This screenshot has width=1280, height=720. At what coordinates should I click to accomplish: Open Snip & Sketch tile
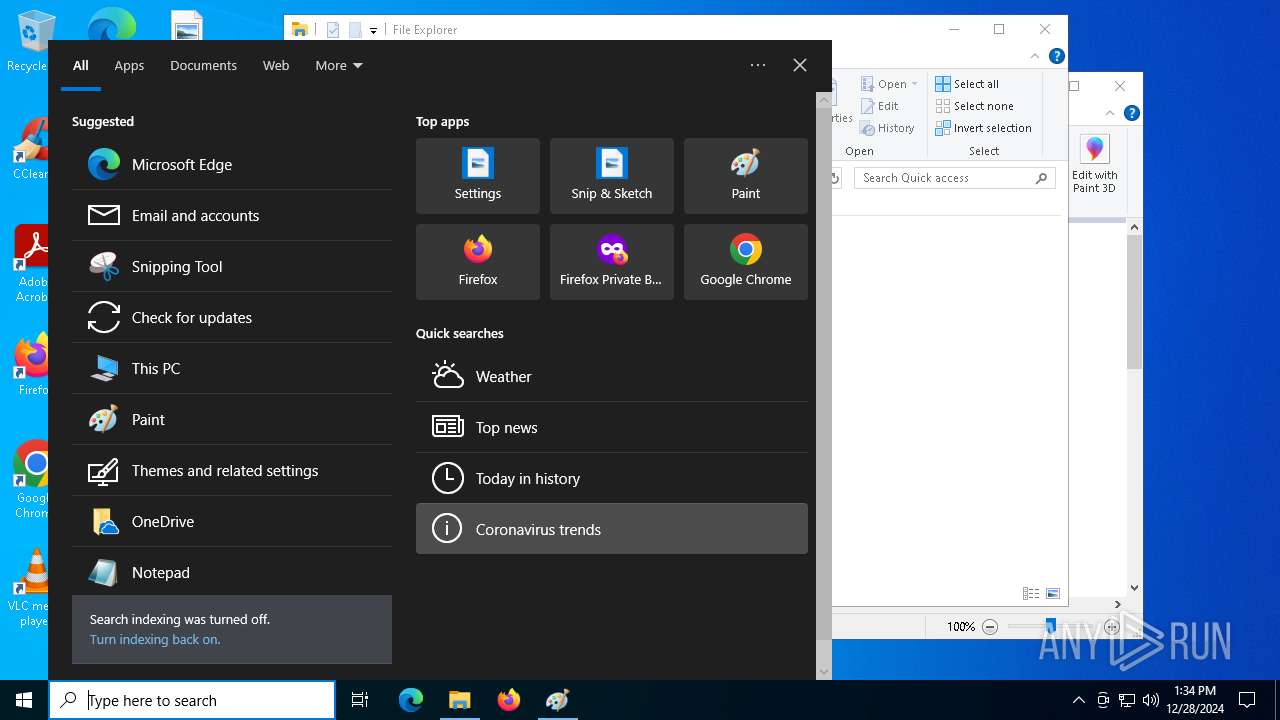point(612,176)
